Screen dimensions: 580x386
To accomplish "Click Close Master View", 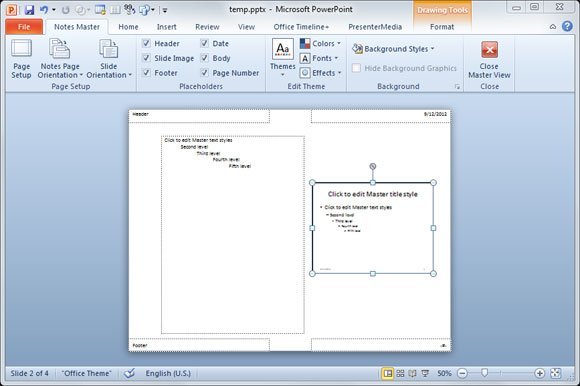I will [489, 59].
